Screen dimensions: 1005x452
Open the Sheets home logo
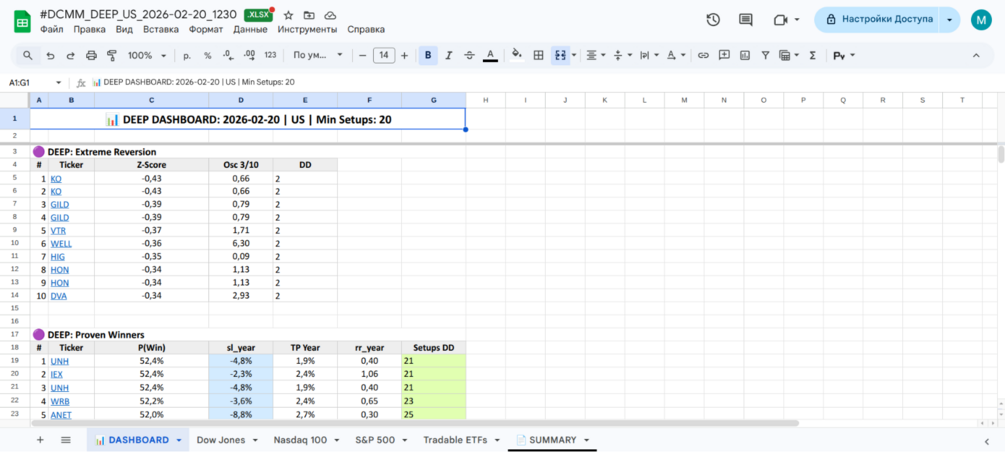[22, 21]
